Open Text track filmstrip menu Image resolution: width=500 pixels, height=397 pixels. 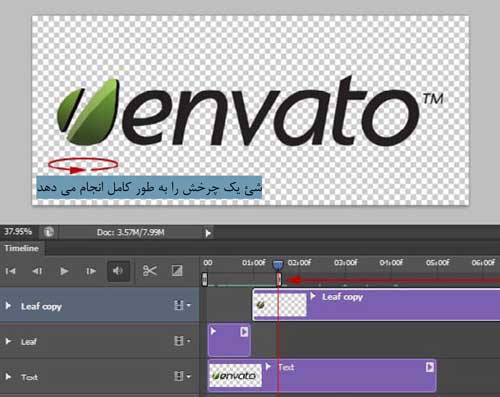click(182, 376)
